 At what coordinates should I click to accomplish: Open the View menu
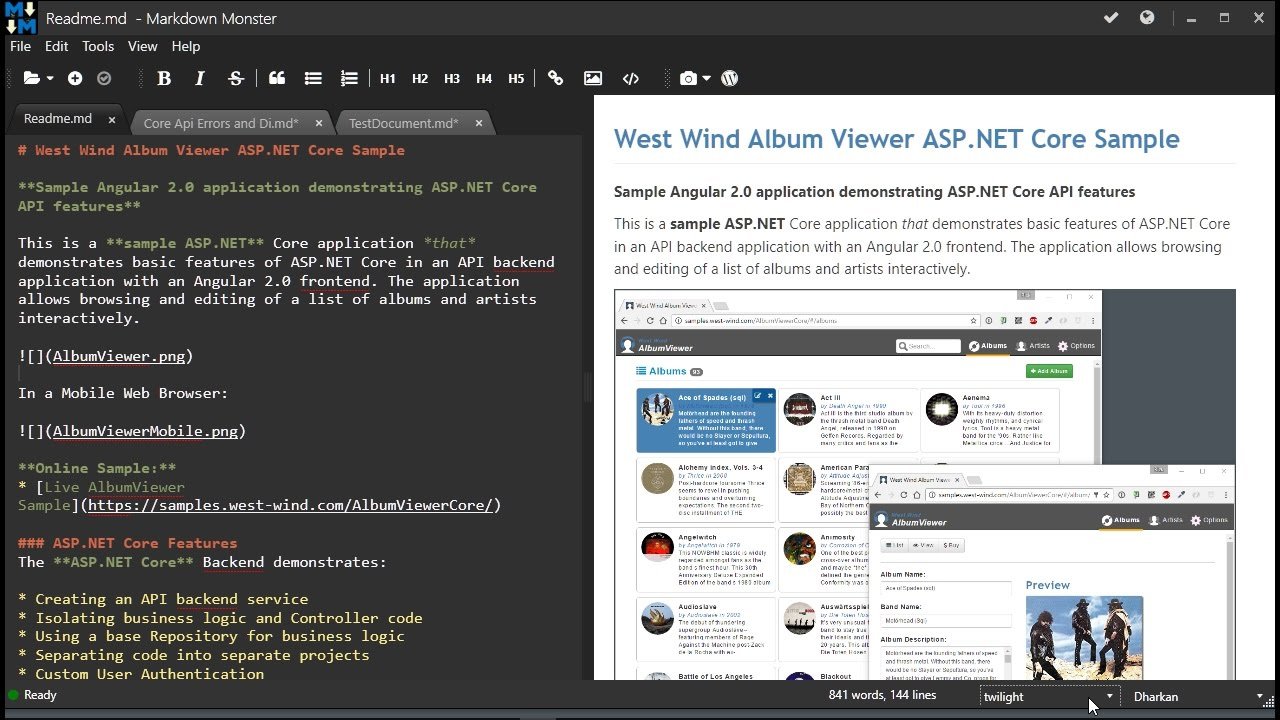143,46
